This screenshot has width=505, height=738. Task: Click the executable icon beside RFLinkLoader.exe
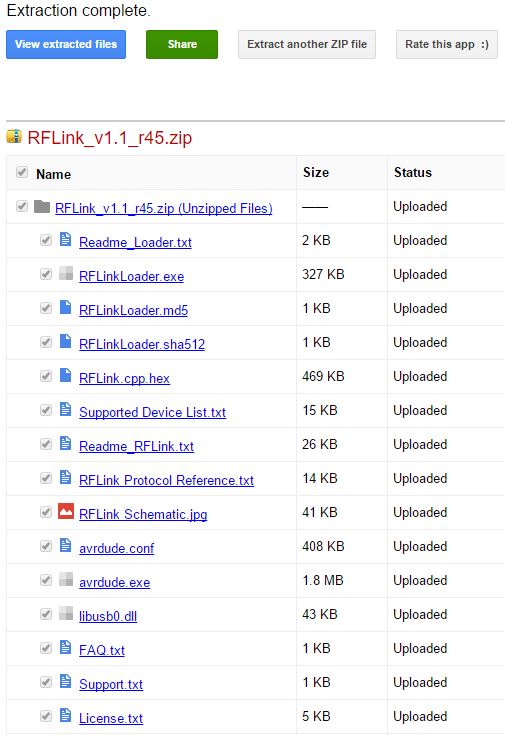pyautogui.click(x=66, y=273)
